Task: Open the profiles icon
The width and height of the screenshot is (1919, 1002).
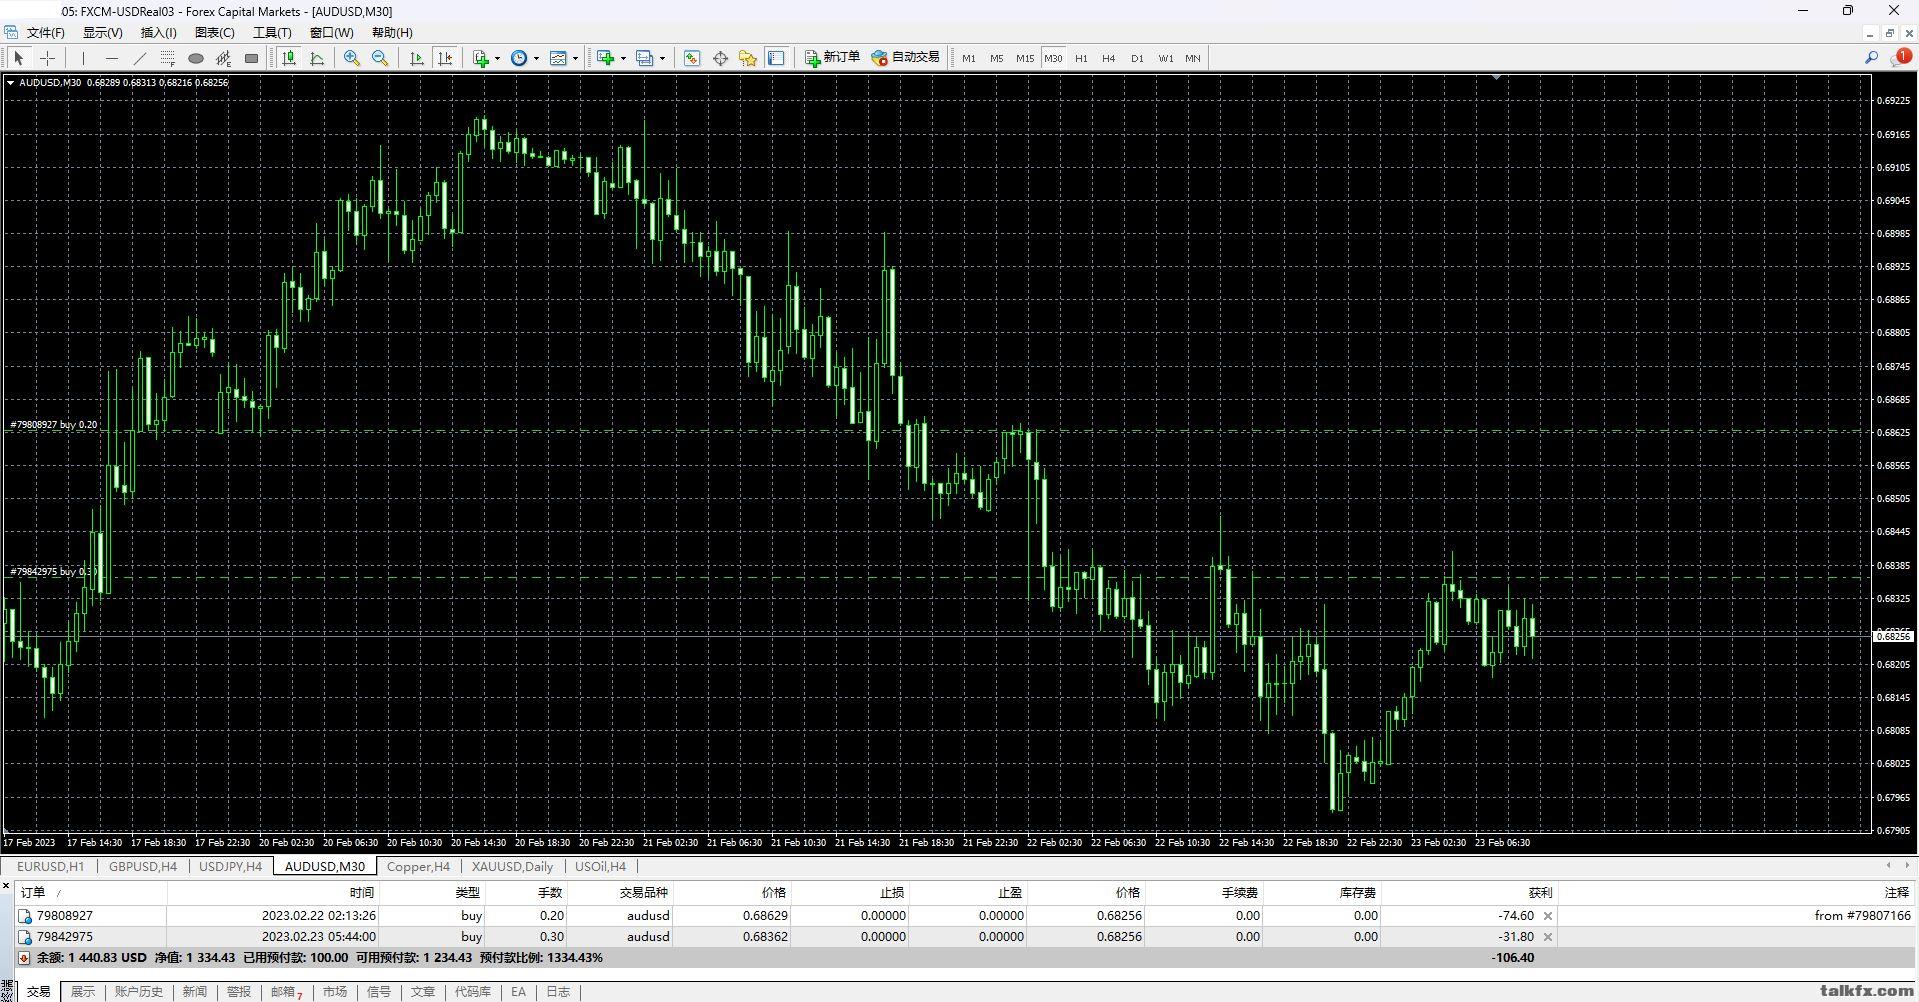Action: [645, 58]
